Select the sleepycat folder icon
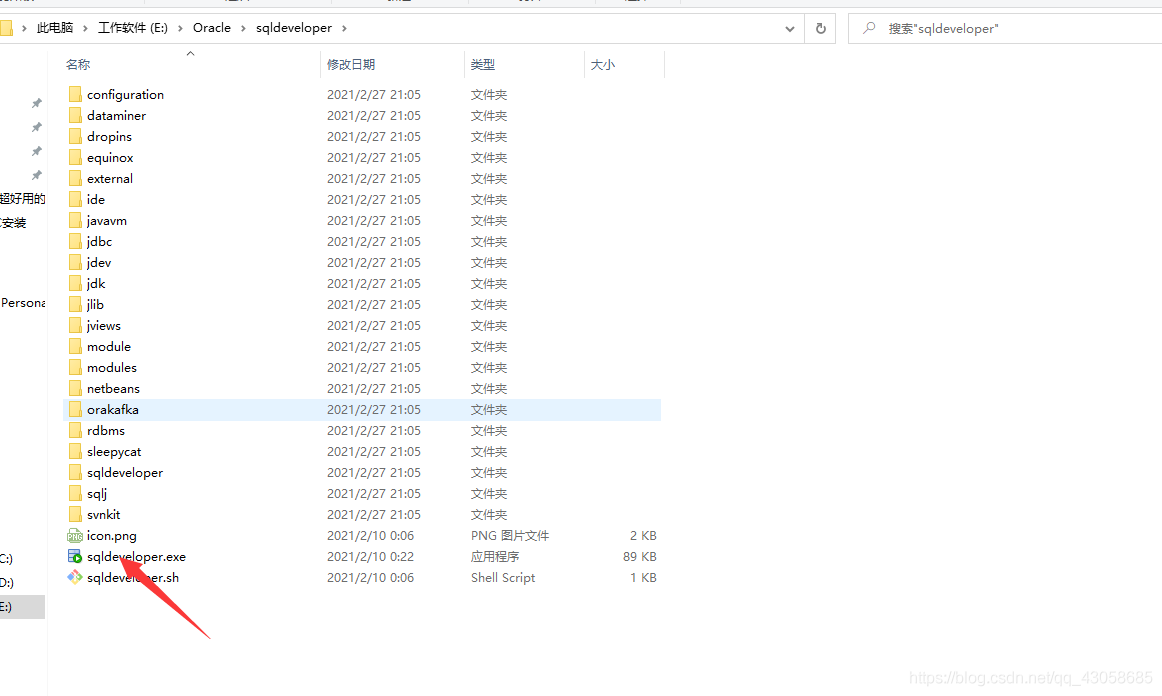Screen dimensions: 1162x696 point(75,451)
